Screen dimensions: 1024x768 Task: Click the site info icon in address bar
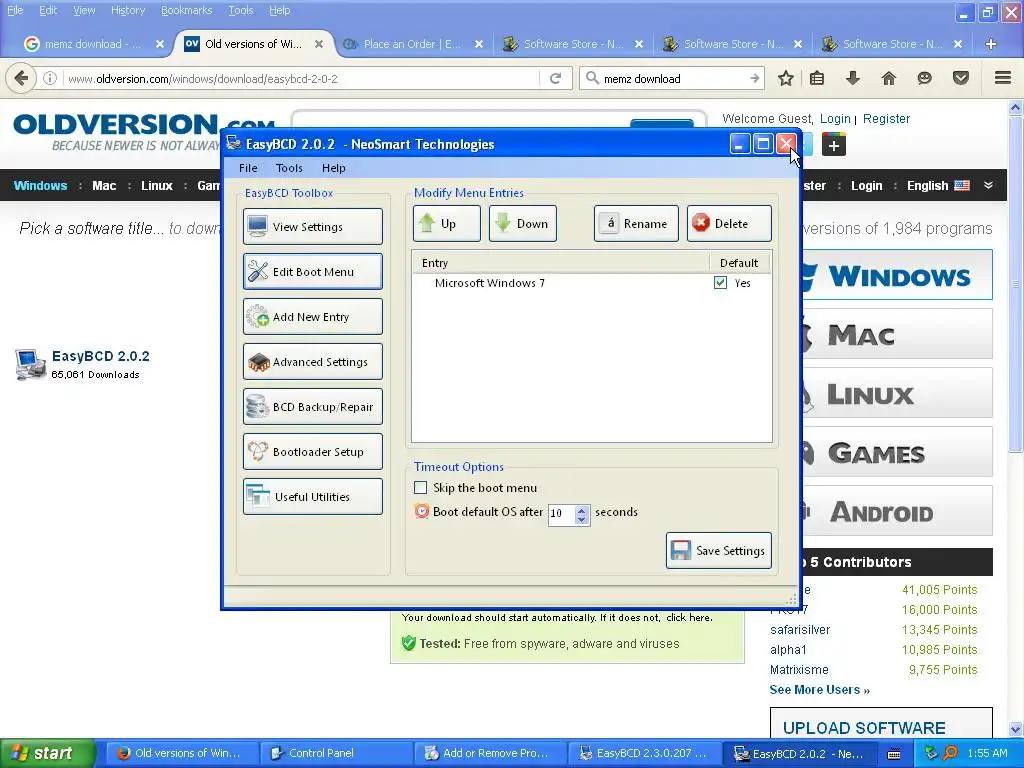(50, 78)
